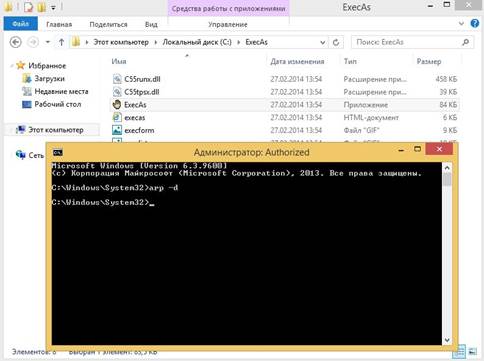Click the execas HTML document icon
Viewport: 484px width, 361px height.
tap(117, 117)
